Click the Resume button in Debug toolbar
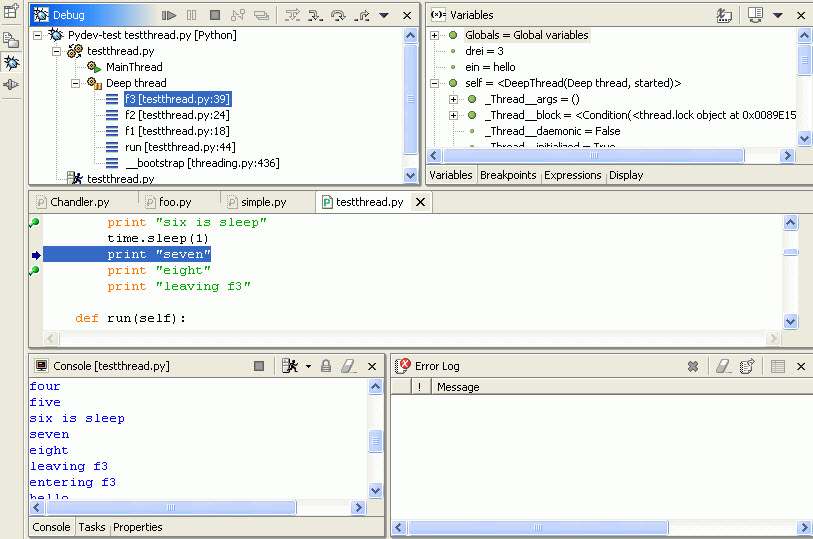 tap(170, 15)
